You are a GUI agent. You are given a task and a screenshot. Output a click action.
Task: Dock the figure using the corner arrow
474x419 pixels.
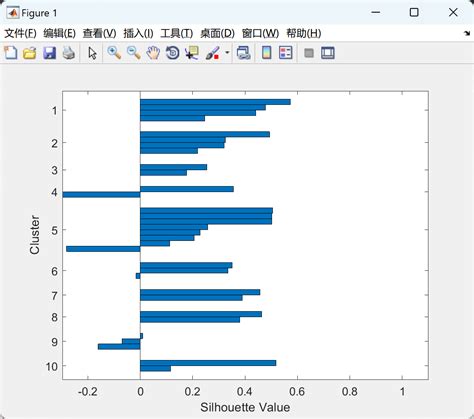tap(467, 33)
